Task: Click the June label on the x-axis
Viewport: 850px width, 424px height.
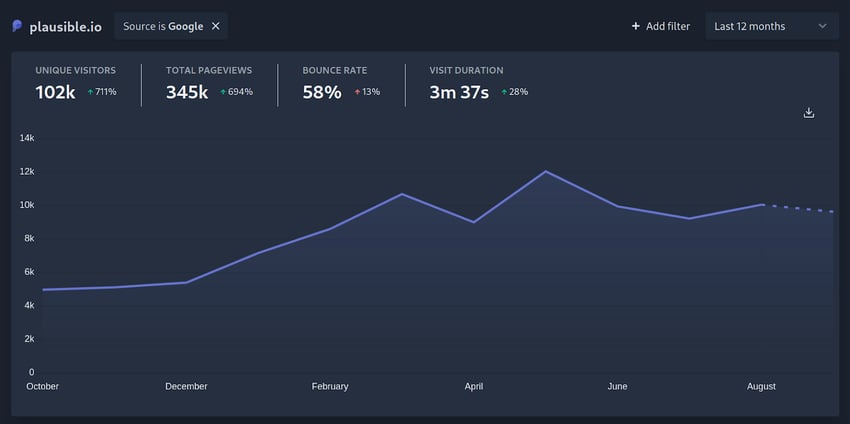Action: (617, 386)
